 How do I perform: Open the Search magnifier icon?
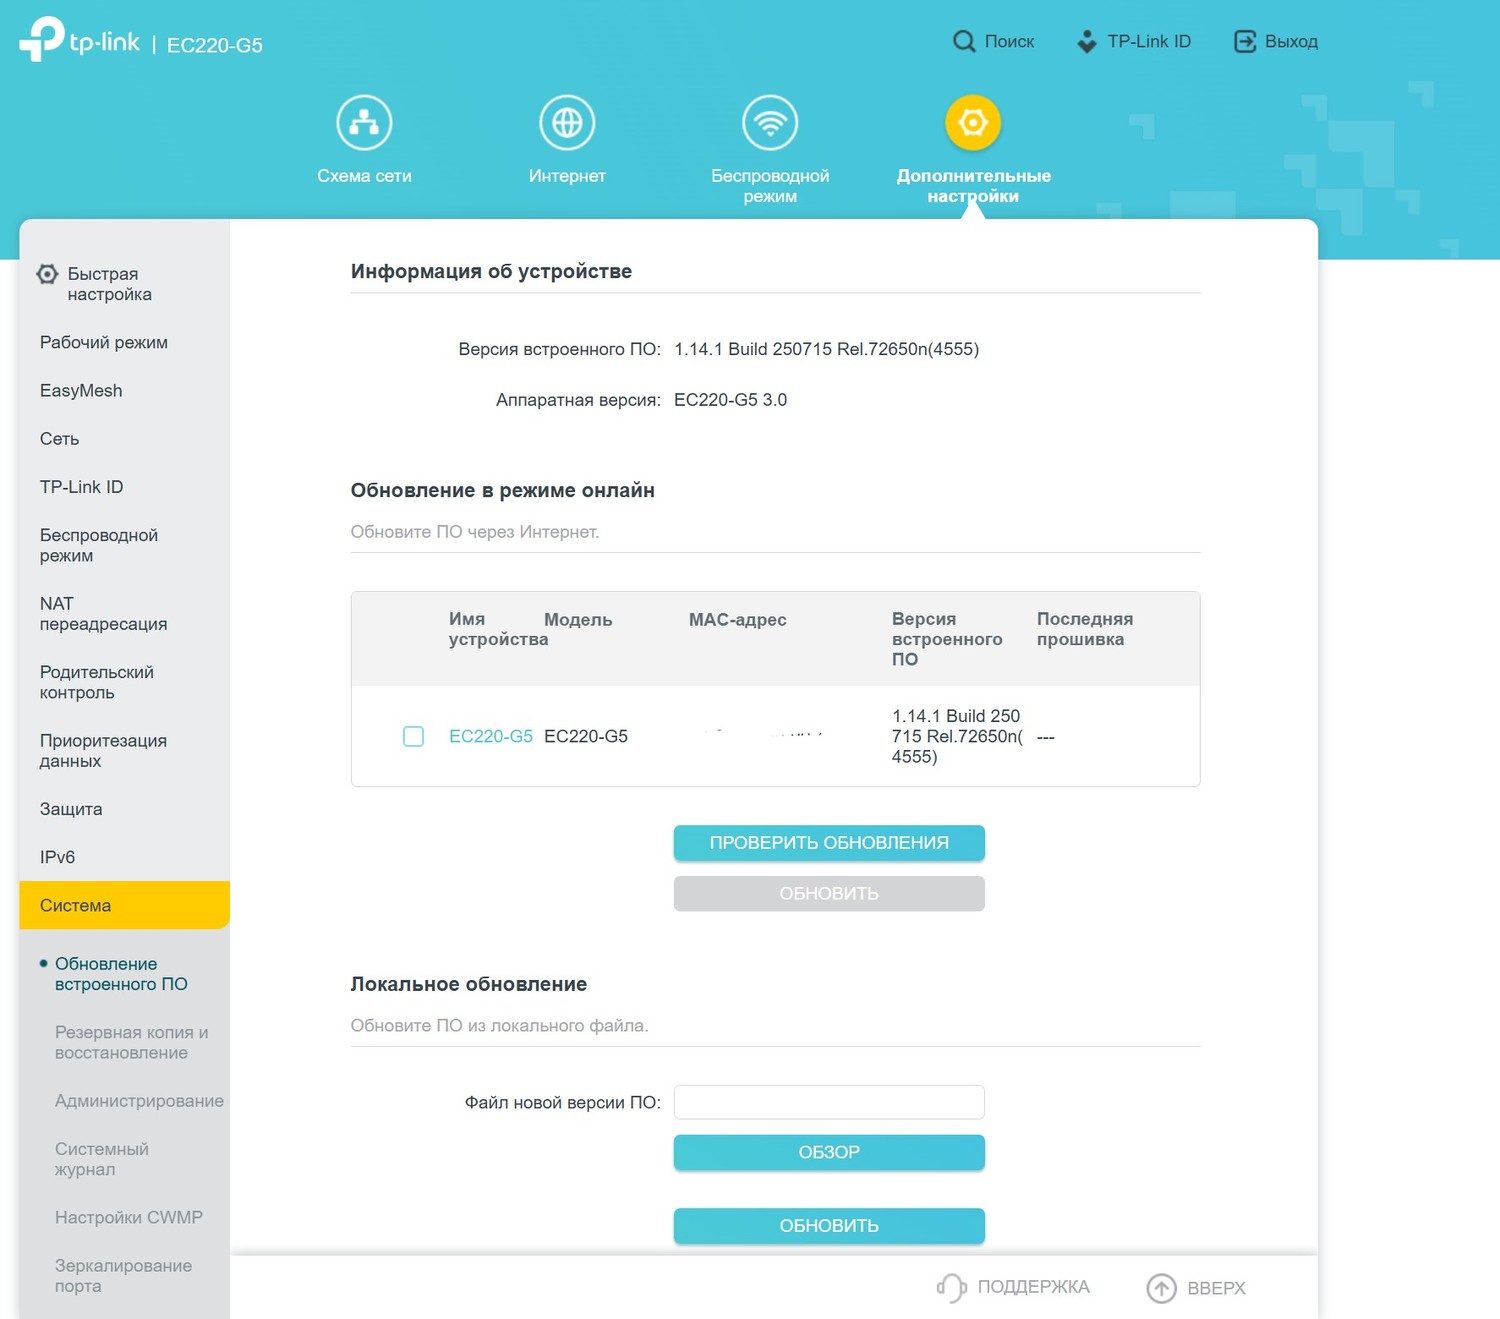click(963, 41)
